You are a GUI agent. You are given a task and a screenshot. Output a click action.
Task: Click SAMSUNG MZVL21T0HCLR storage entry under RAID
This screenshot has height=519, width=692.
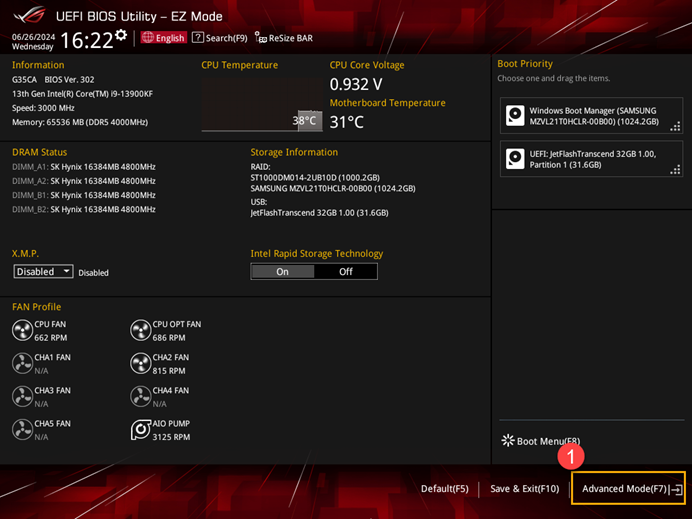[333, 188]
